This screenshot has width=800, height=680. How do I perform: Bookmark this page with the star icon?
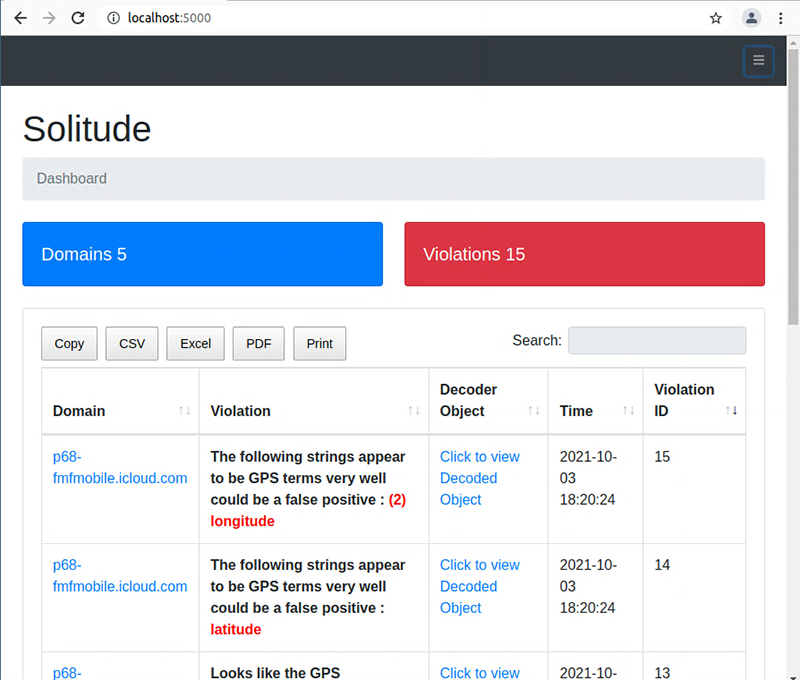click(716, 18)
